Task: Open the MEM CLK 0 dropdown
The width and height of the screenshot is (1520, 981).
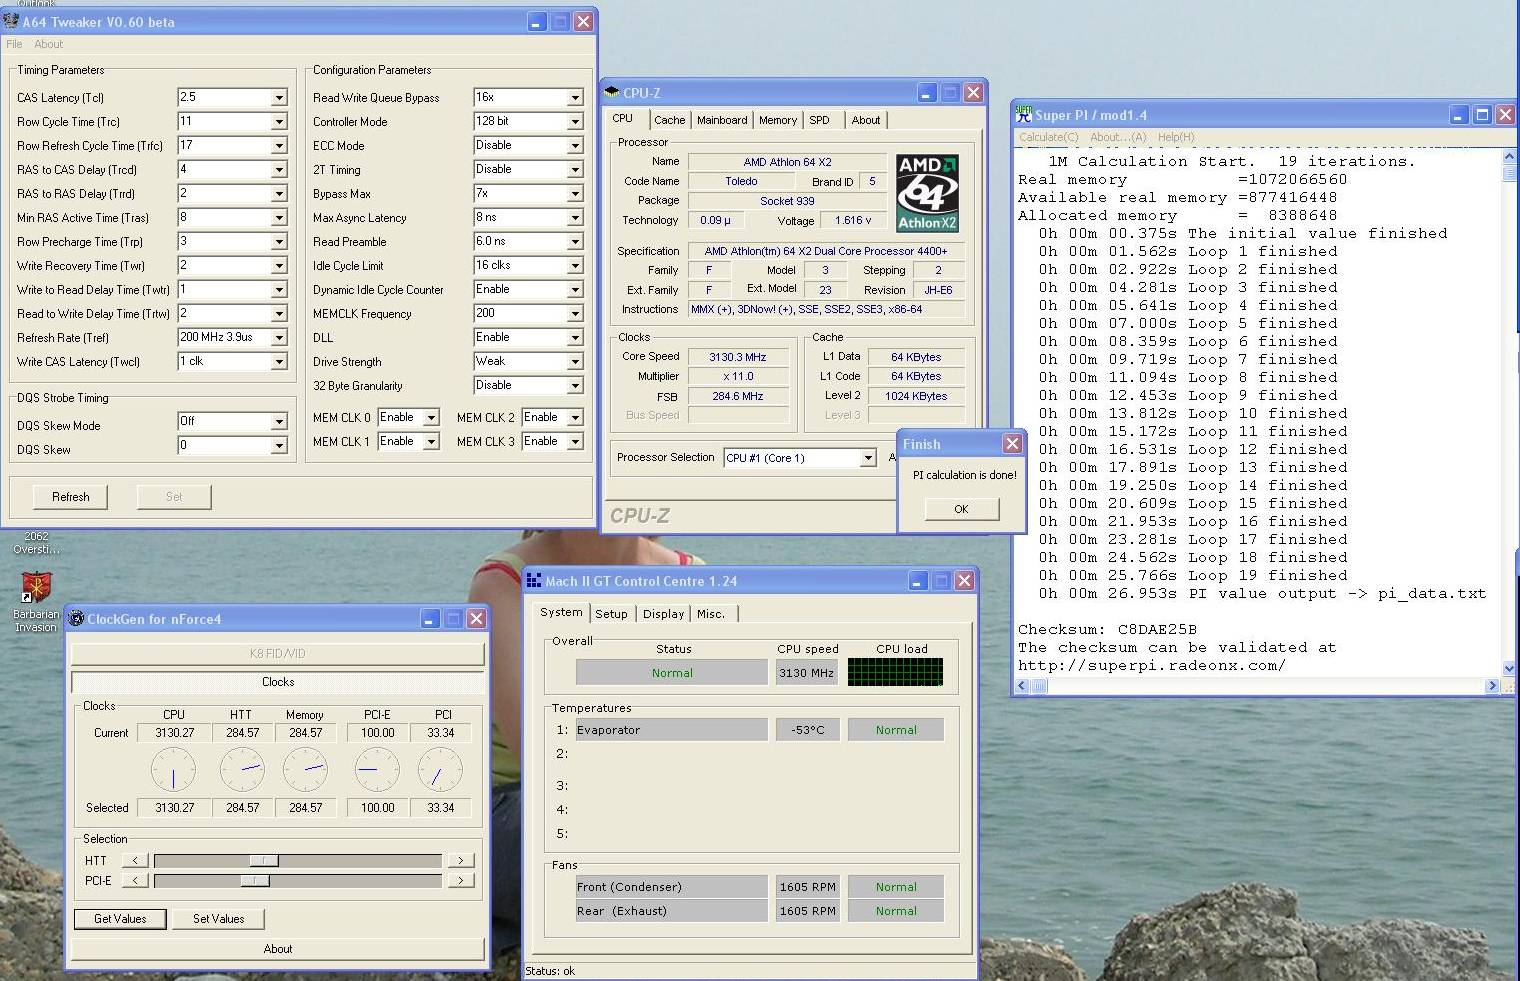Action: point(431,418)
